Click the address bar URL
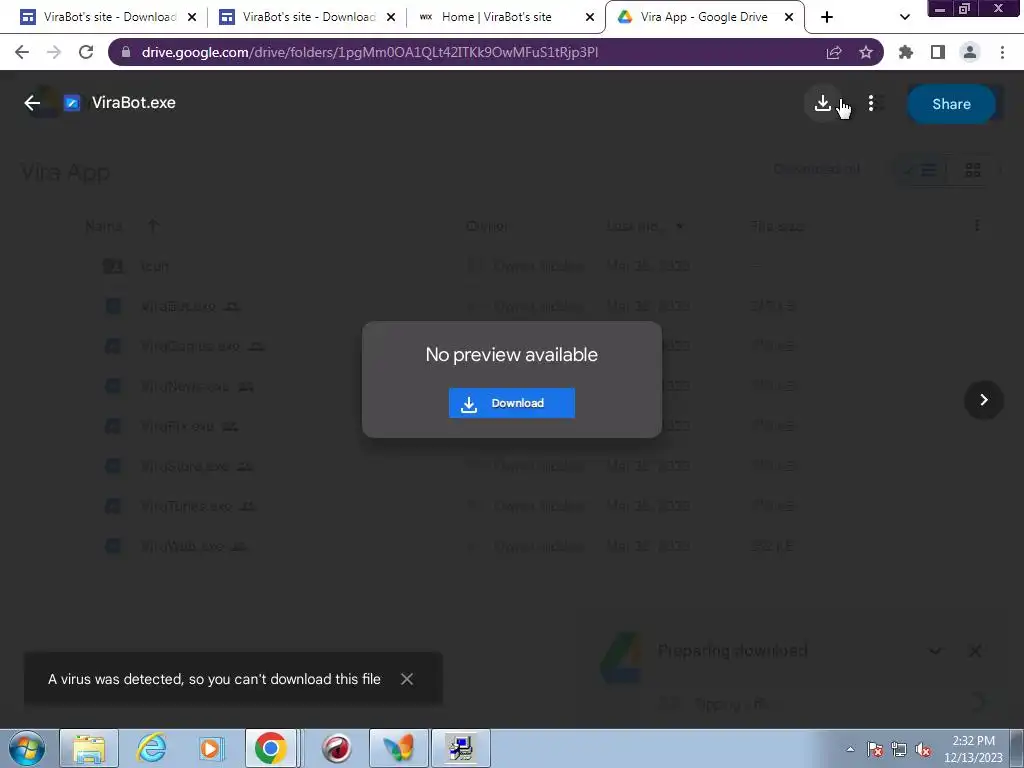 pyautogui.click(x=370, y=52)
